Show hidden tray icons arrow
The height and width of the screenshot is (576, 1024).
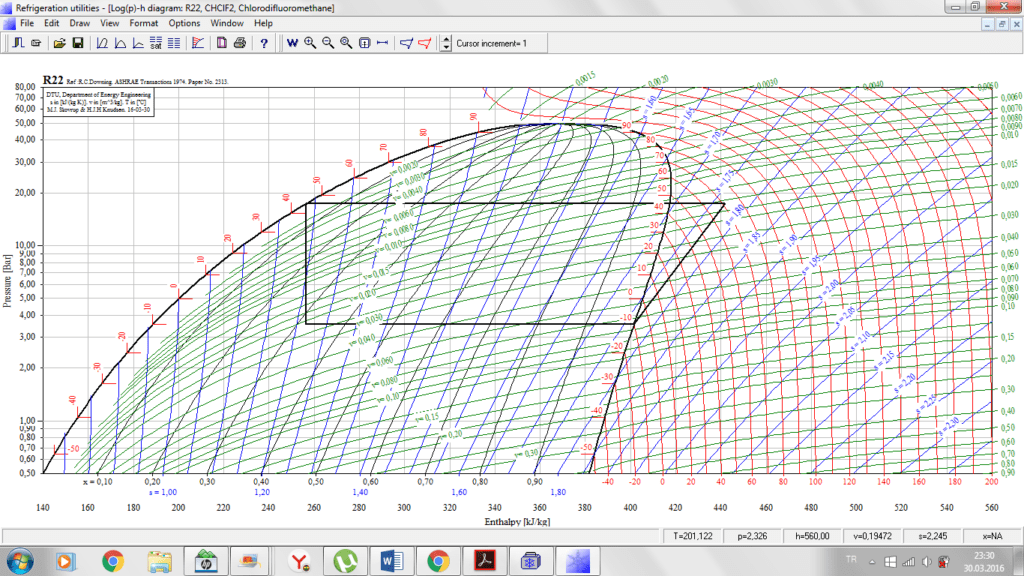point(872,562)
